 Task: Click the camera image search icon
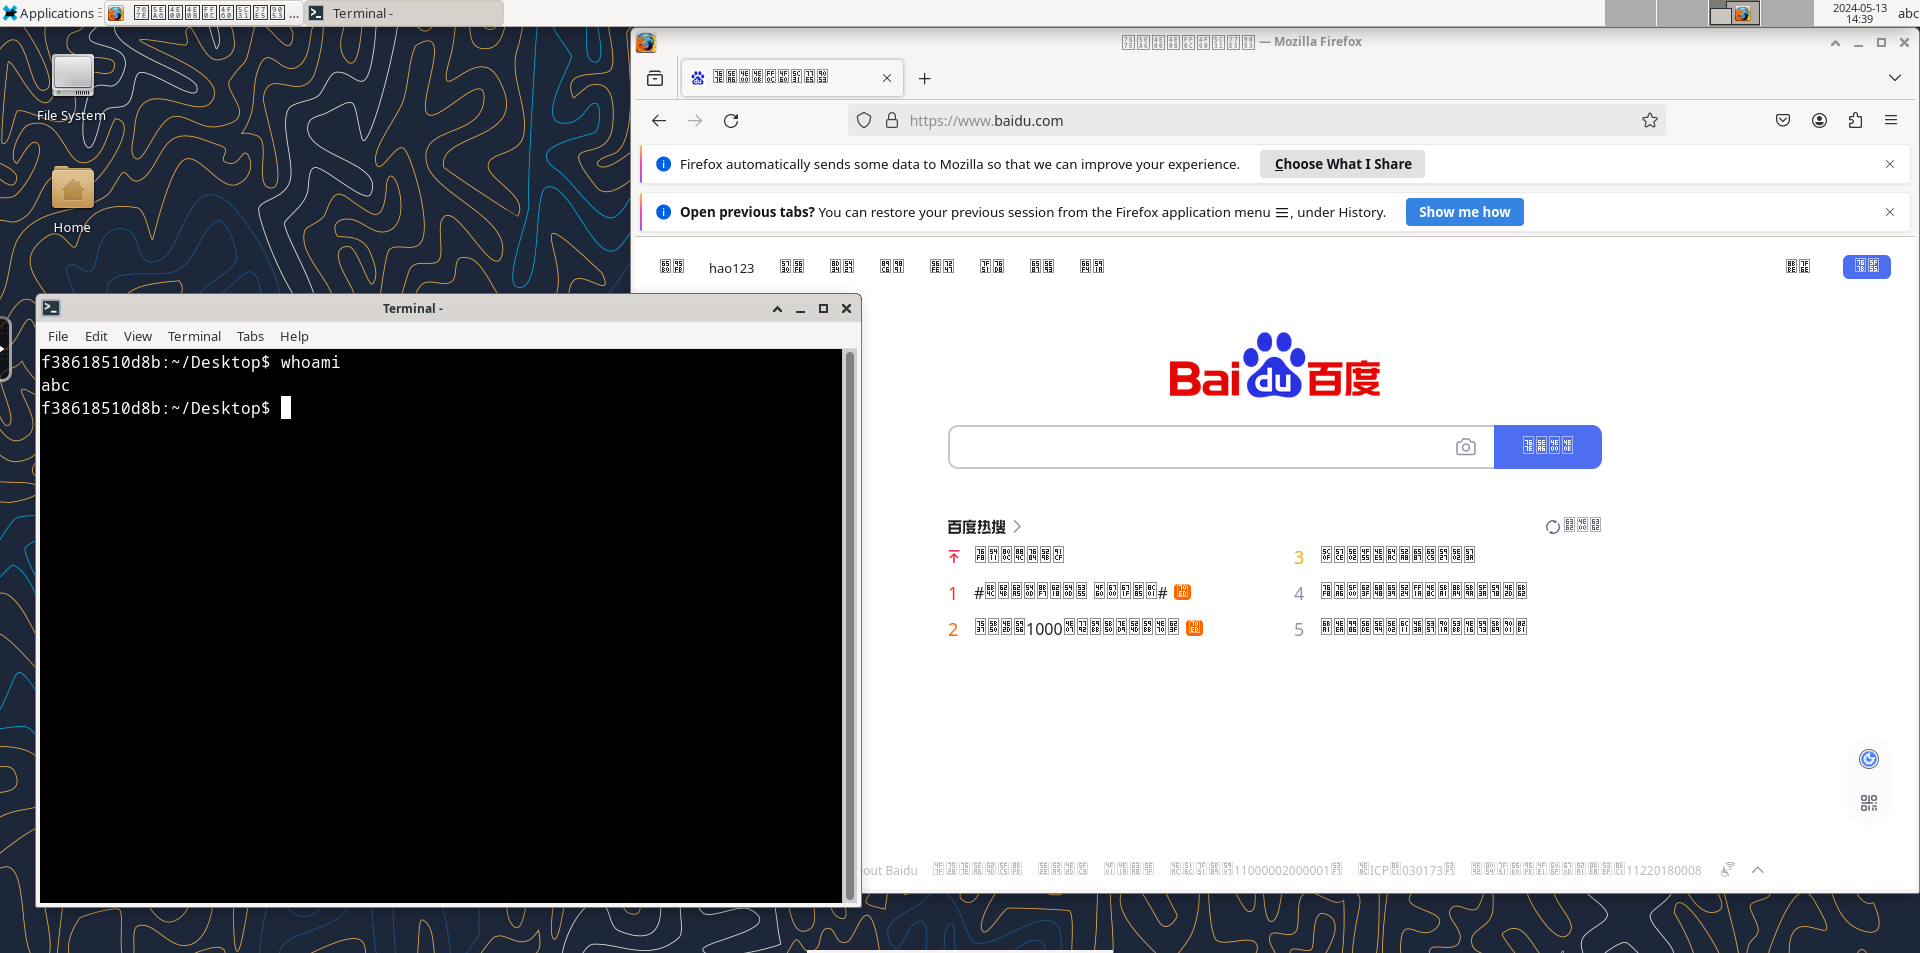click(x=1466, y=447)
